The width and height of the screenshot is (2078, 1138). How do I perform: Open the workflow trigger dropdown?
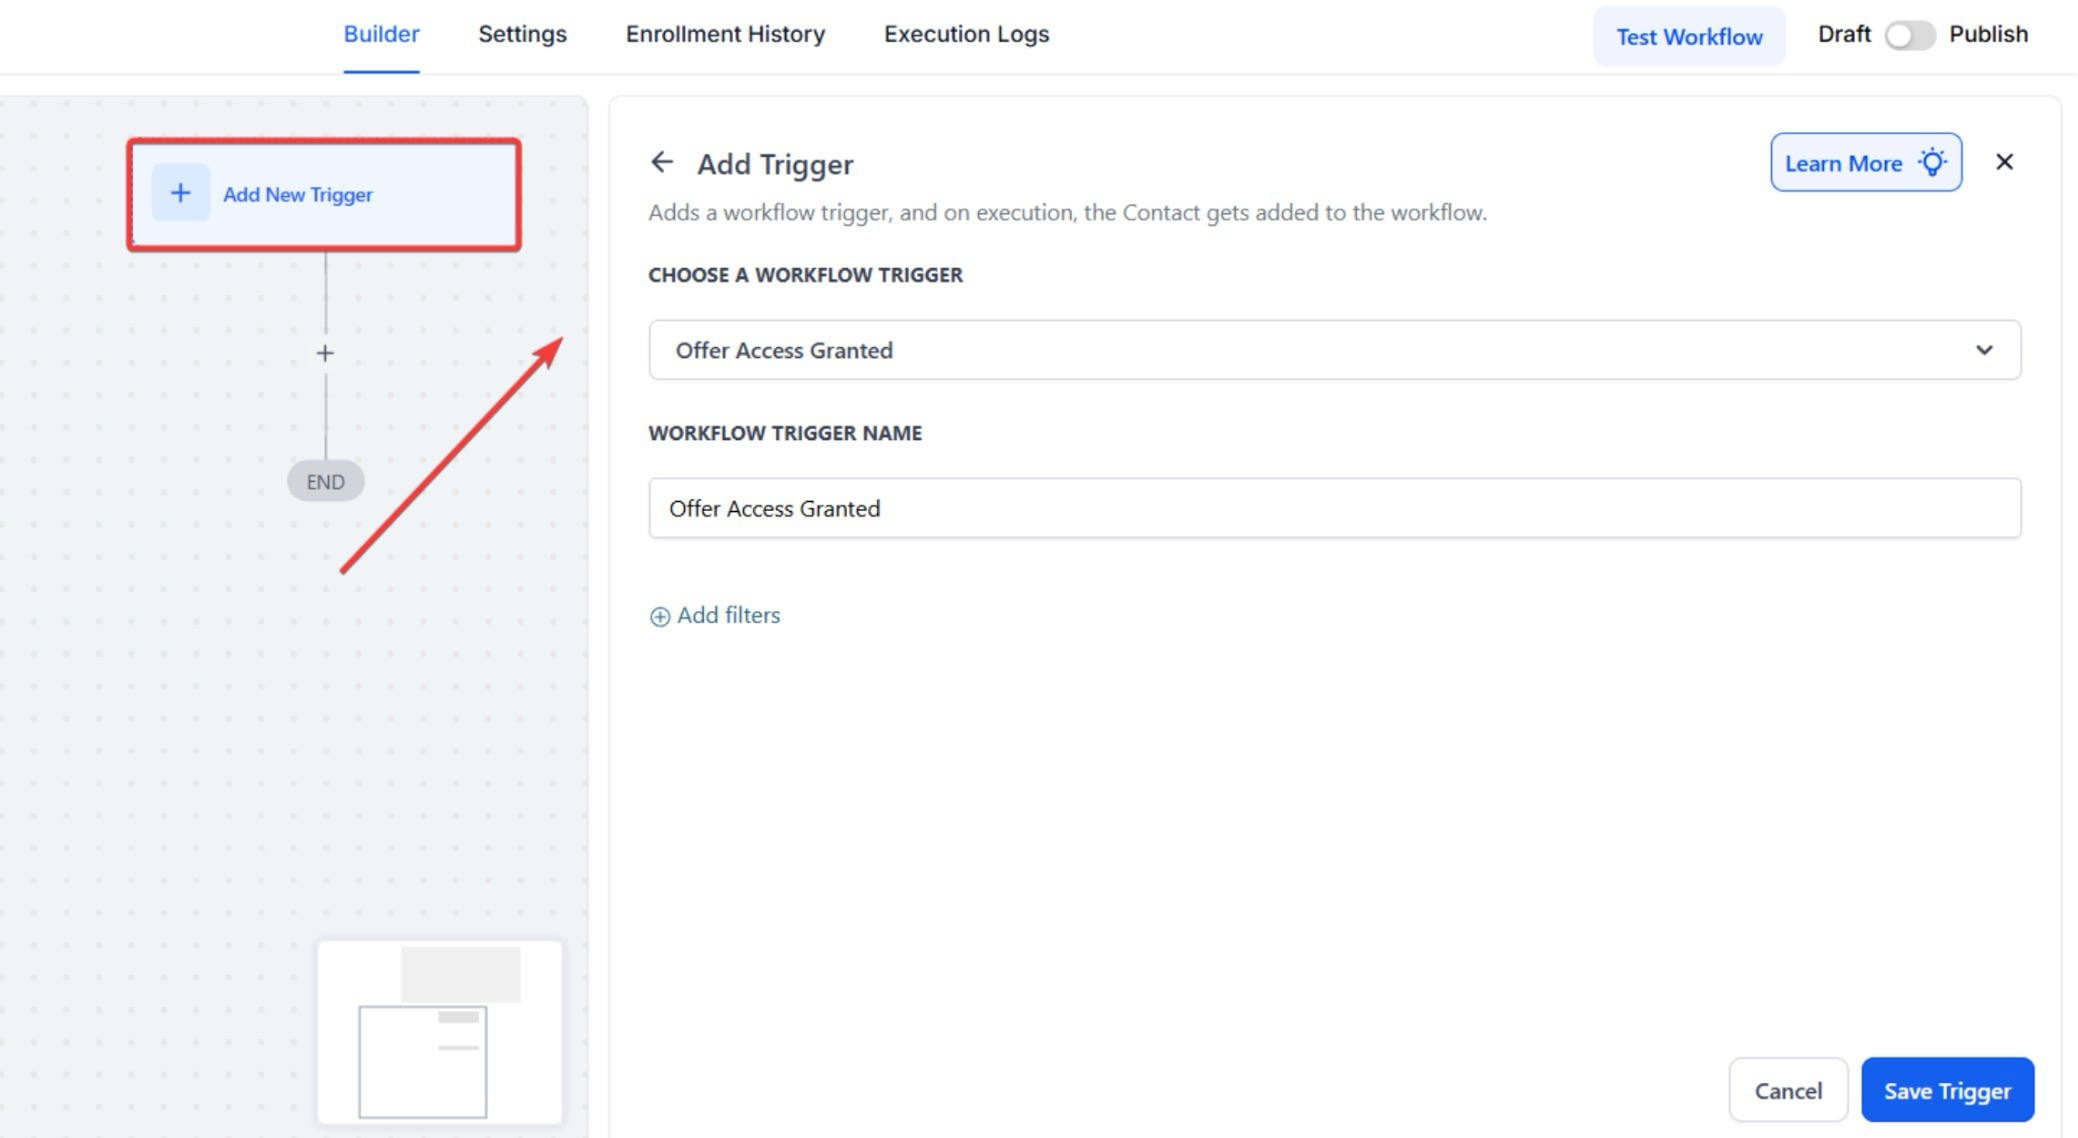(1333, 350)
